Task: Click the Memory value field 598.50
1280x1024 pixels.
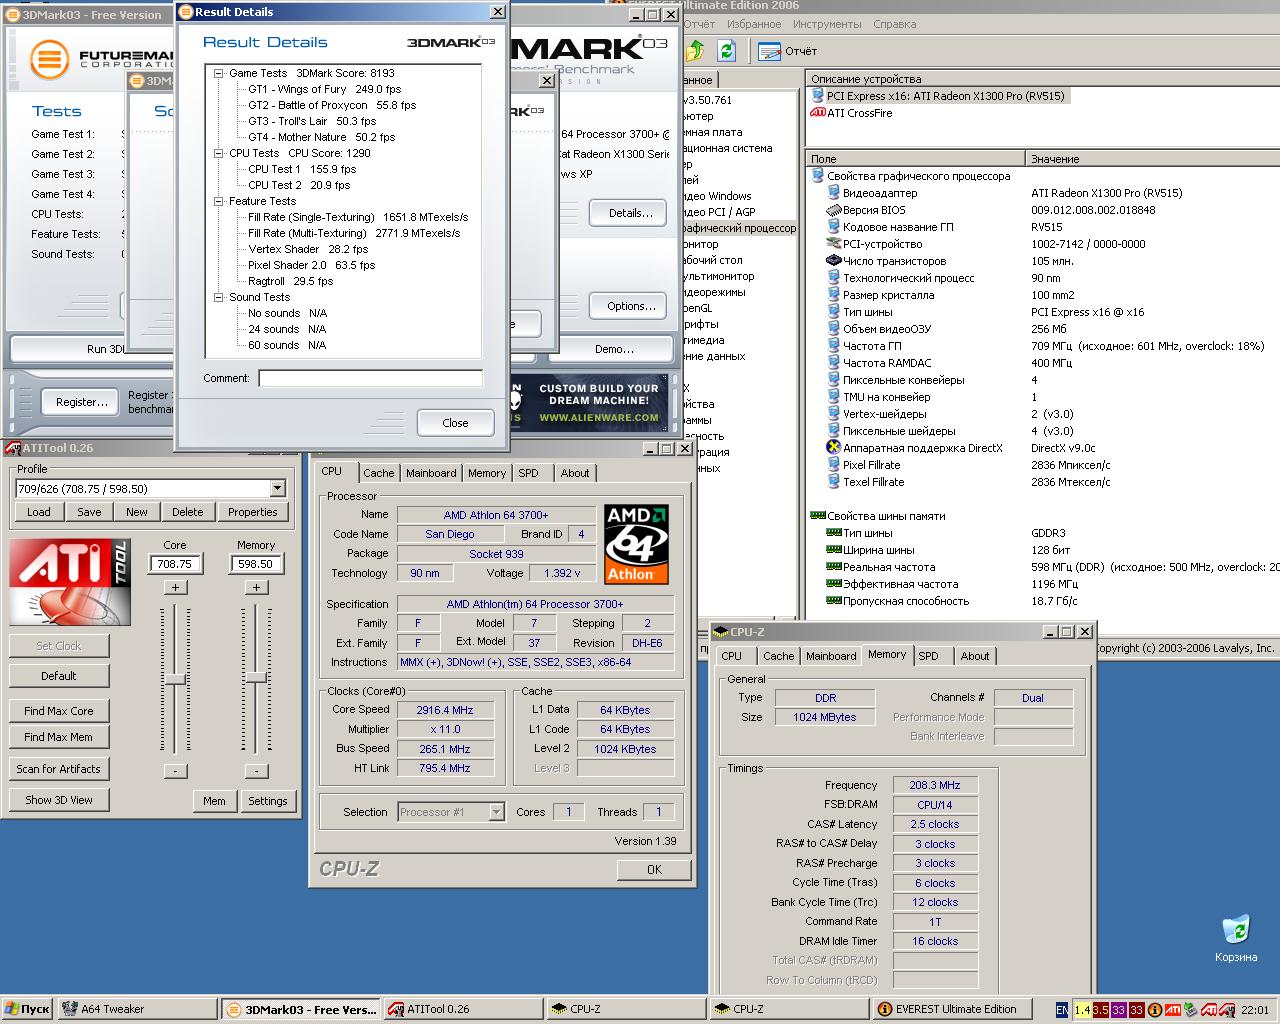Action: 256,564
